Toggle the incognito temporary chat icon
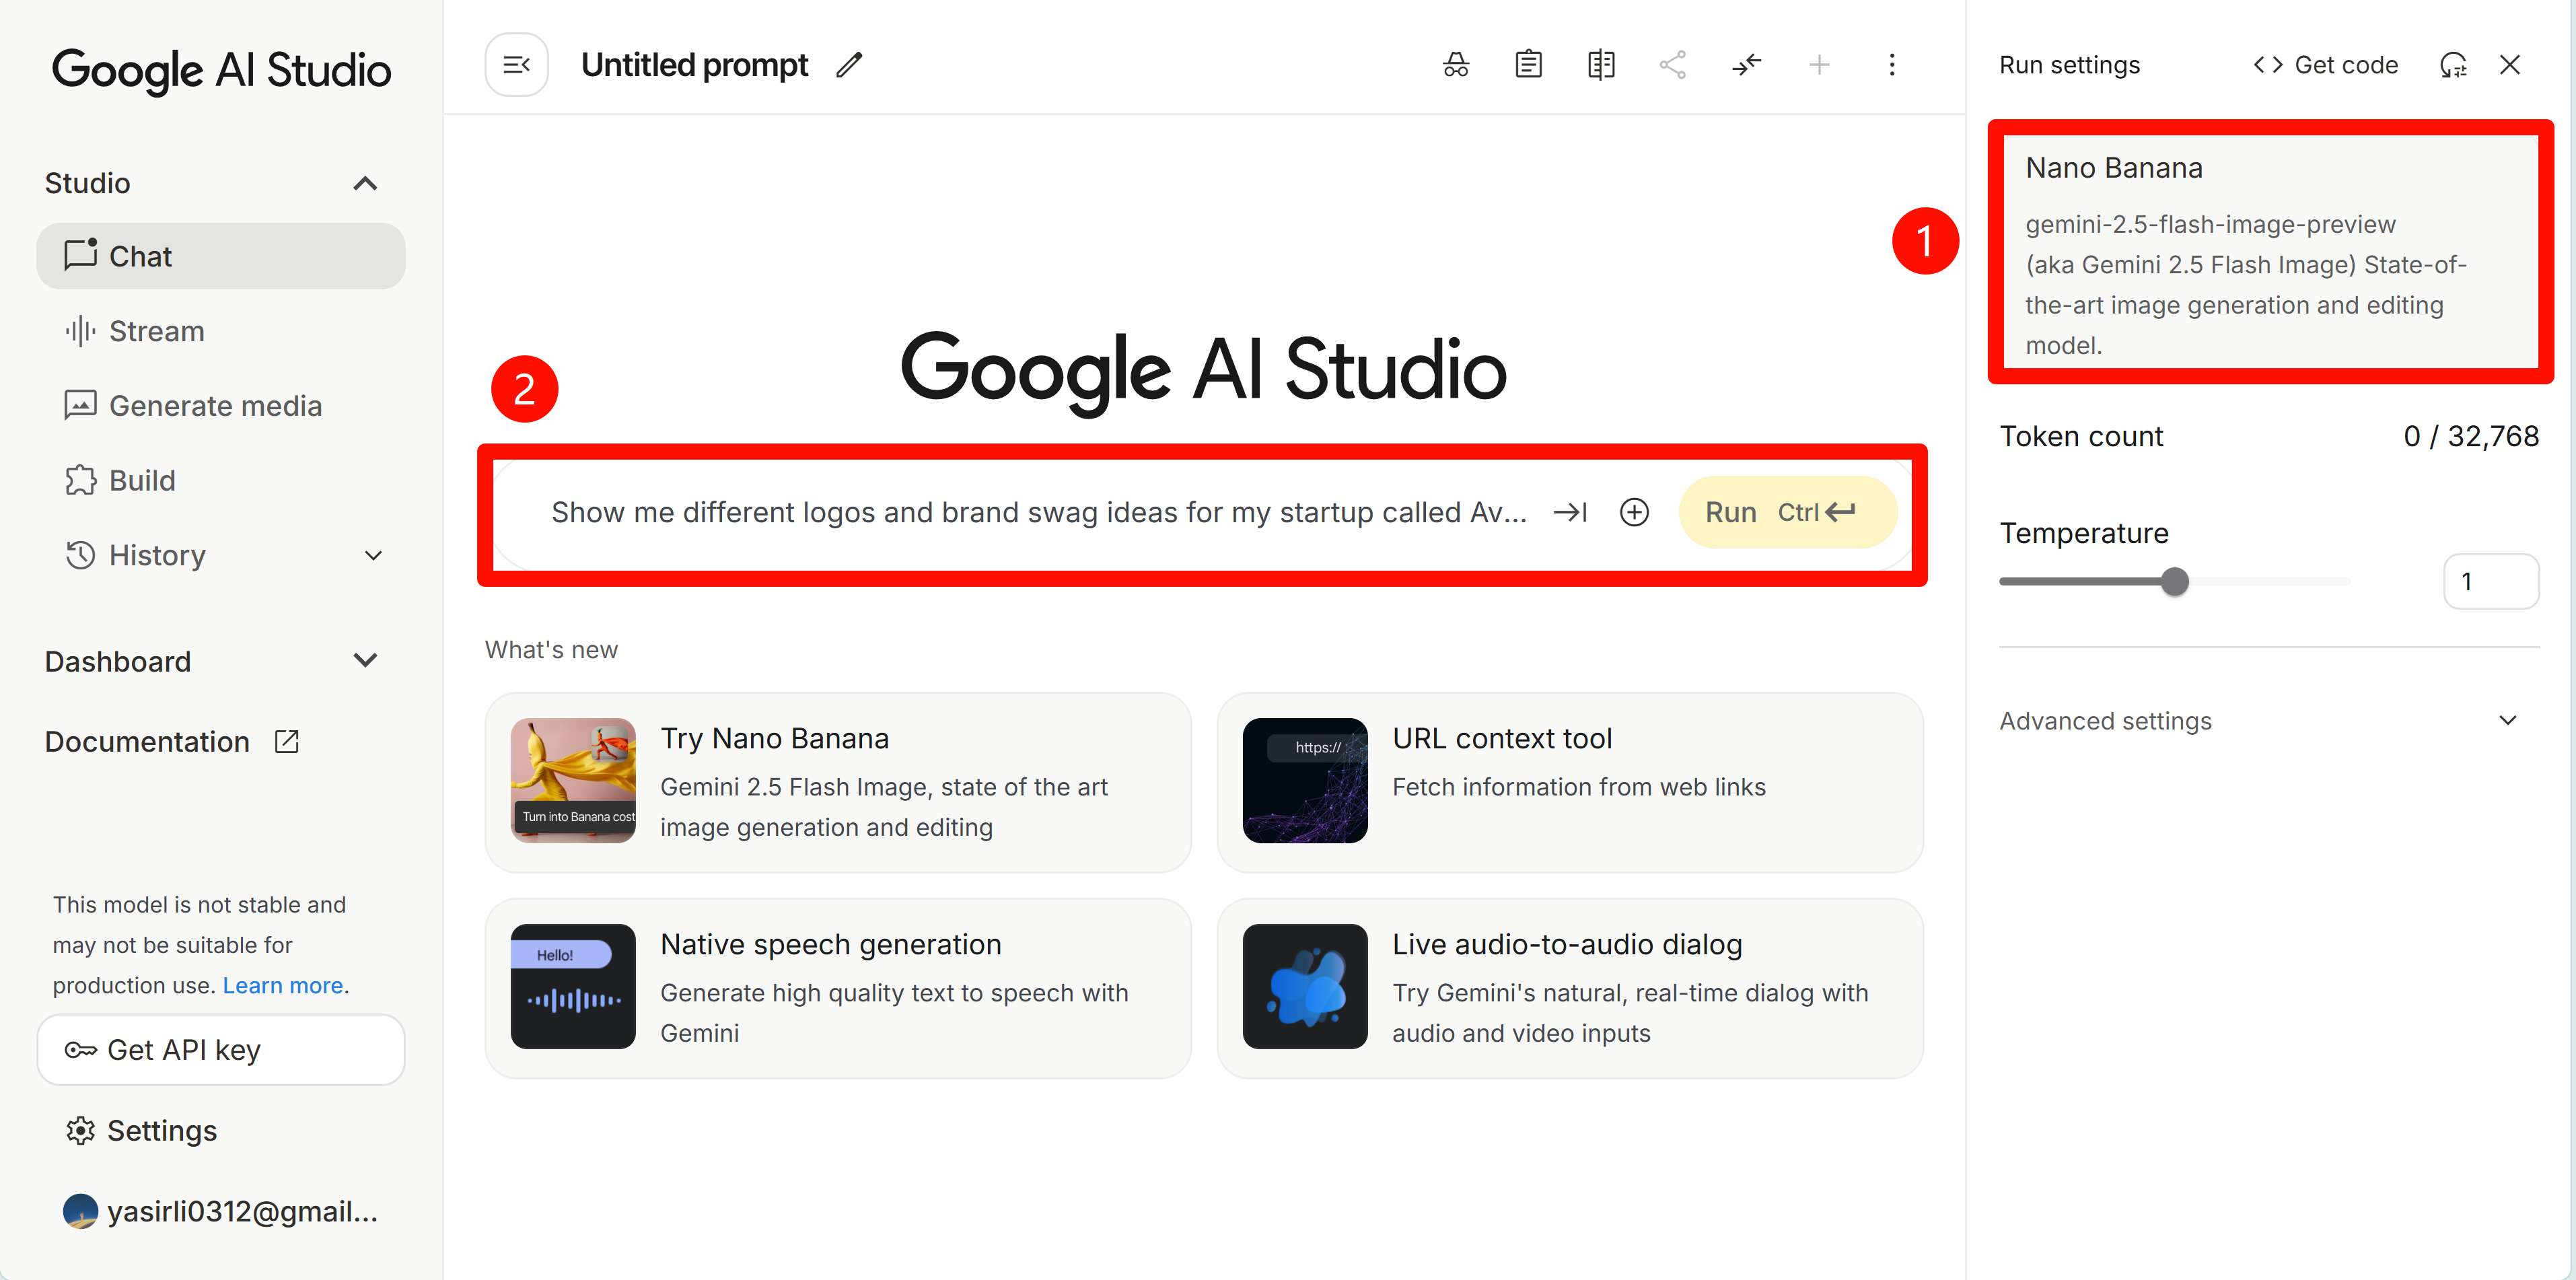The image size is (2576, 1280). click(1456, 65)
